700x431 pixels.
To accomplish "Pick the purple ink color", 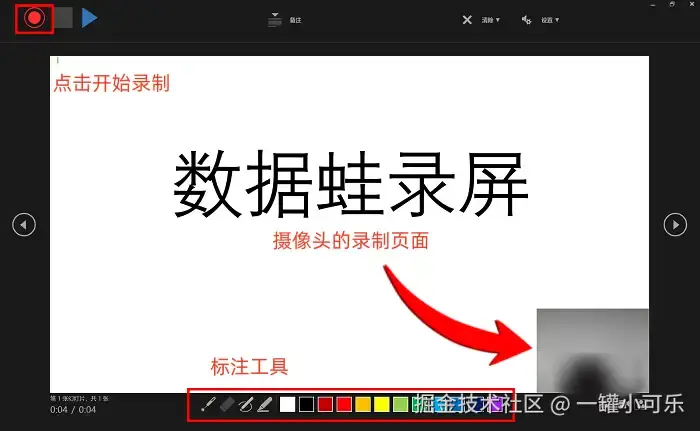I will [494, 405].
